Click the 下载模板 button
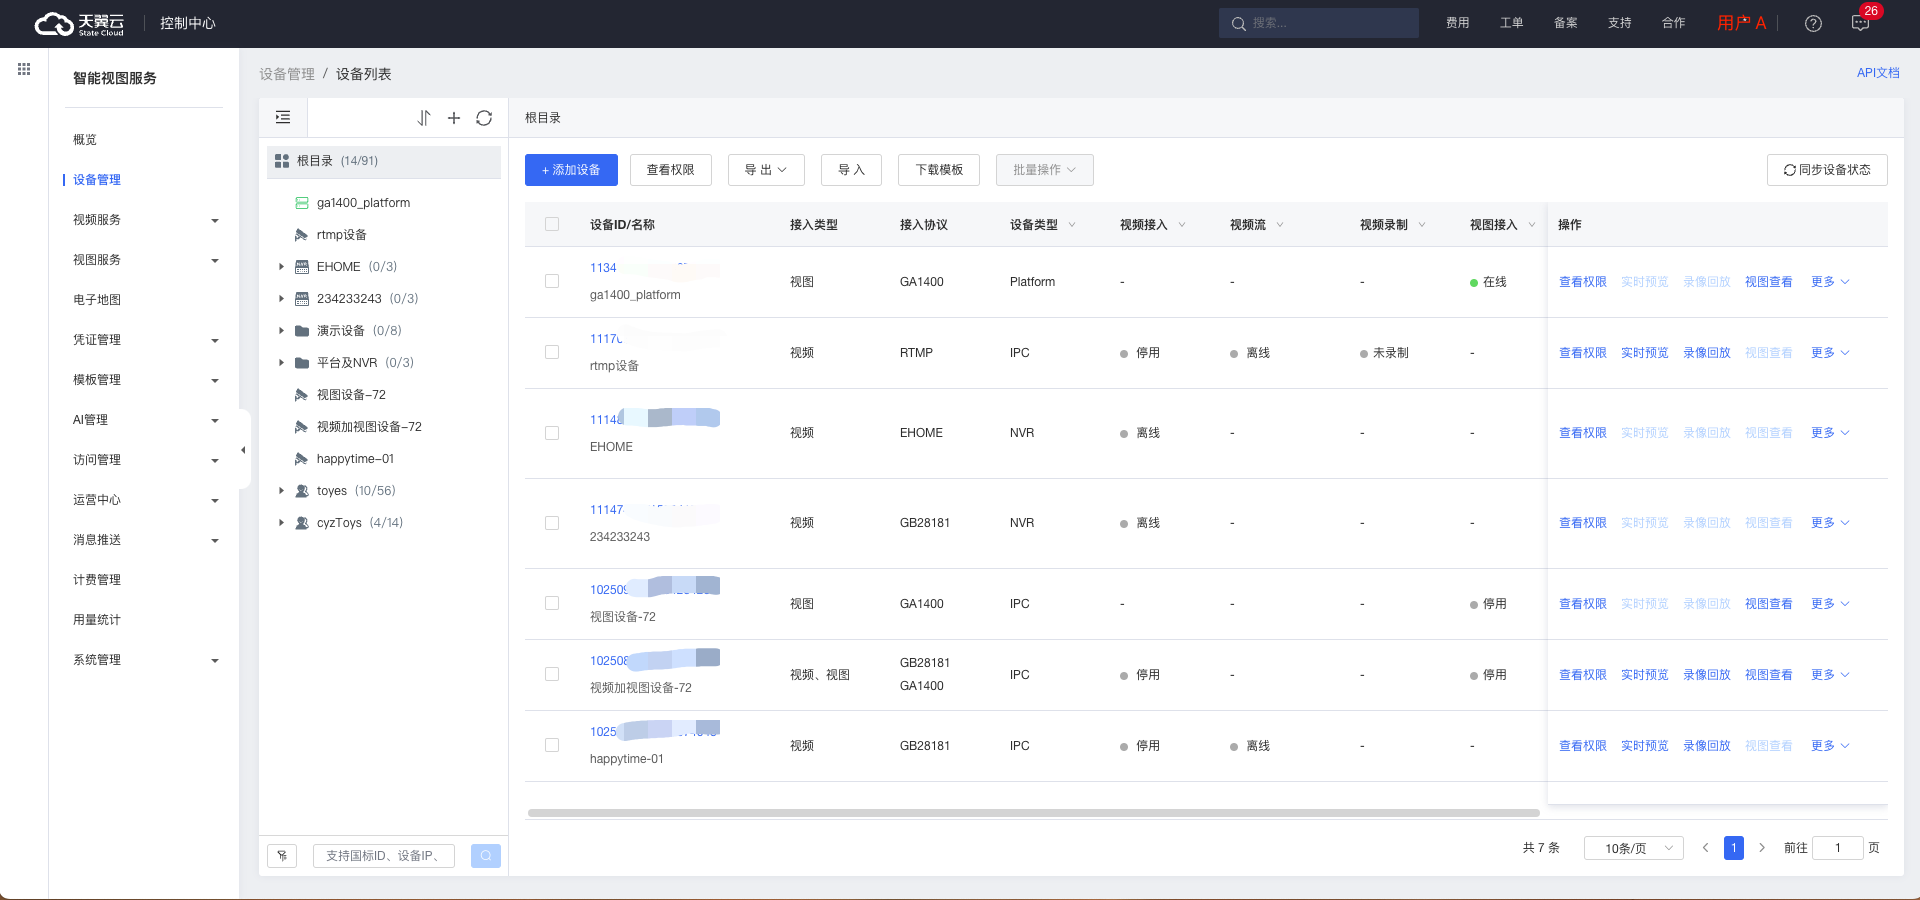This screenshot has width=1920, height=900. 939,170
